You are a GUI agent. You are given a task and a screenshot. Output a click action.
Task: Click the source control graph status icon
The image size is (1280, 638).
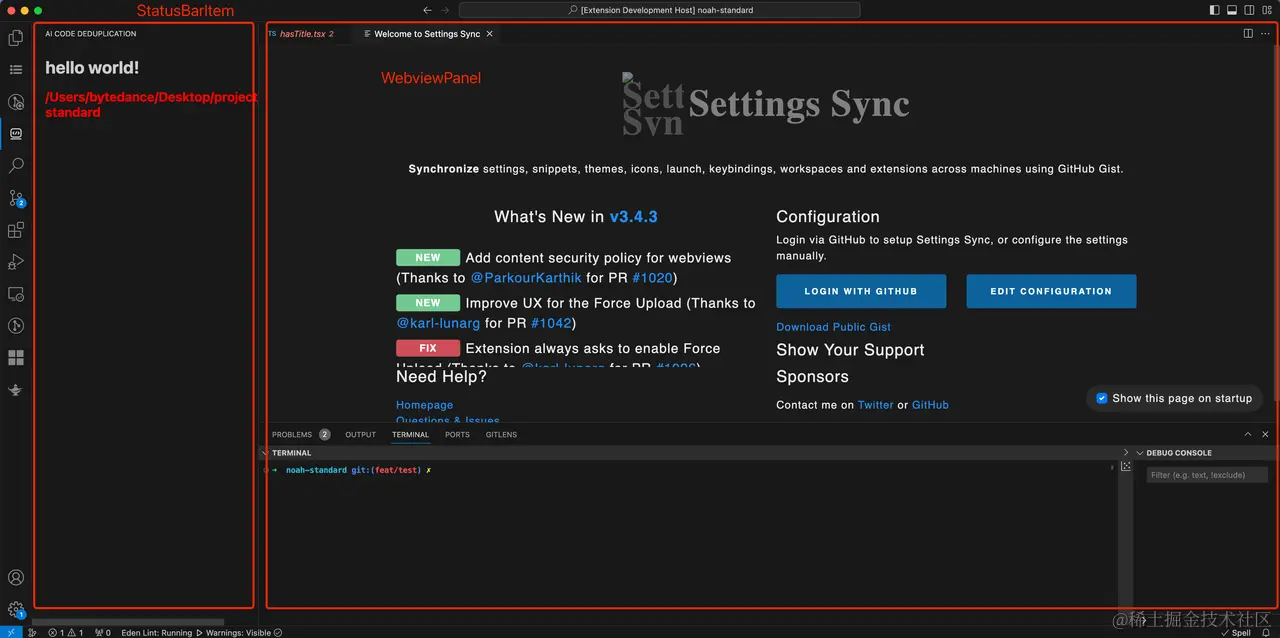pyautogui.click(x=32, y=632)
